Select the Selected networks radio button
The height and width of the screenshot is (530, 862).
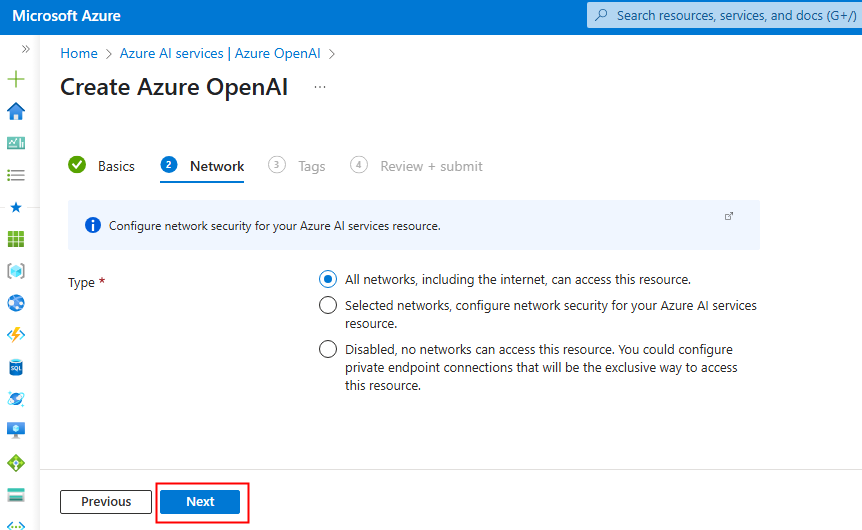pos(328,305)
